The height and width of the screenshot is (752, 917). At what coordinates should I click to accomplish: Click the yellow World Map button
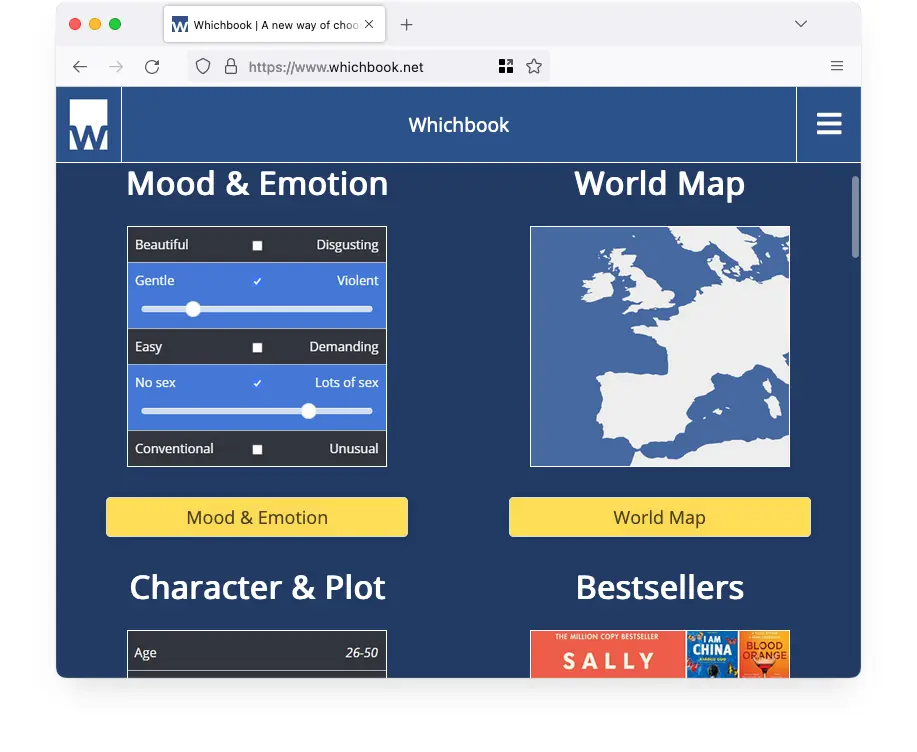point(660,517)
